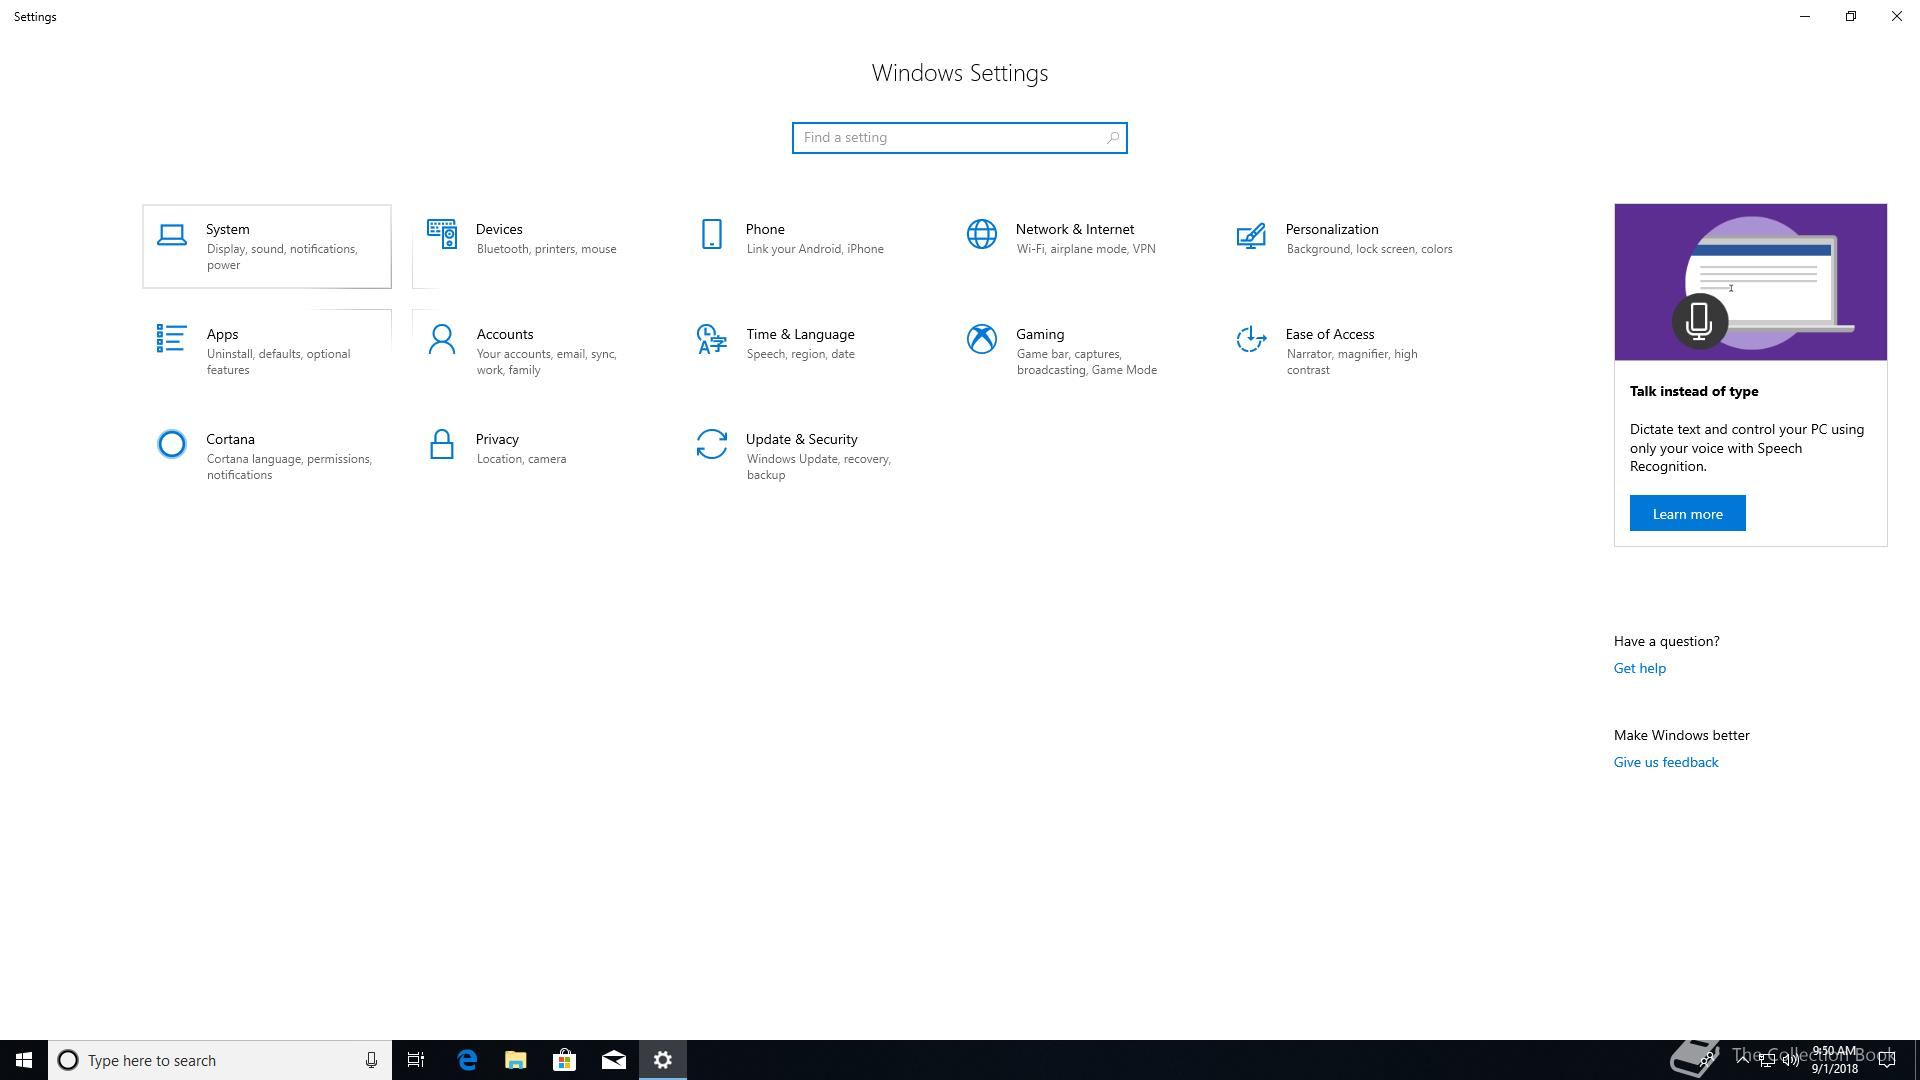Open Devices settings with keyboard icon
The image size is (1920, 1080).
[442, 235]
